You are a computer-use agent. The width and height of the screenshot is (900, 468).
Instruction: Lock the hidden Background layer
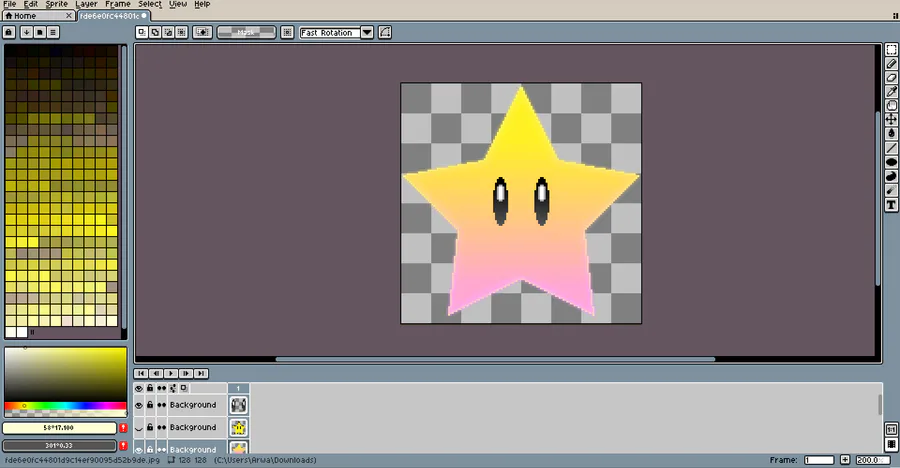click(x=150, y=428)
